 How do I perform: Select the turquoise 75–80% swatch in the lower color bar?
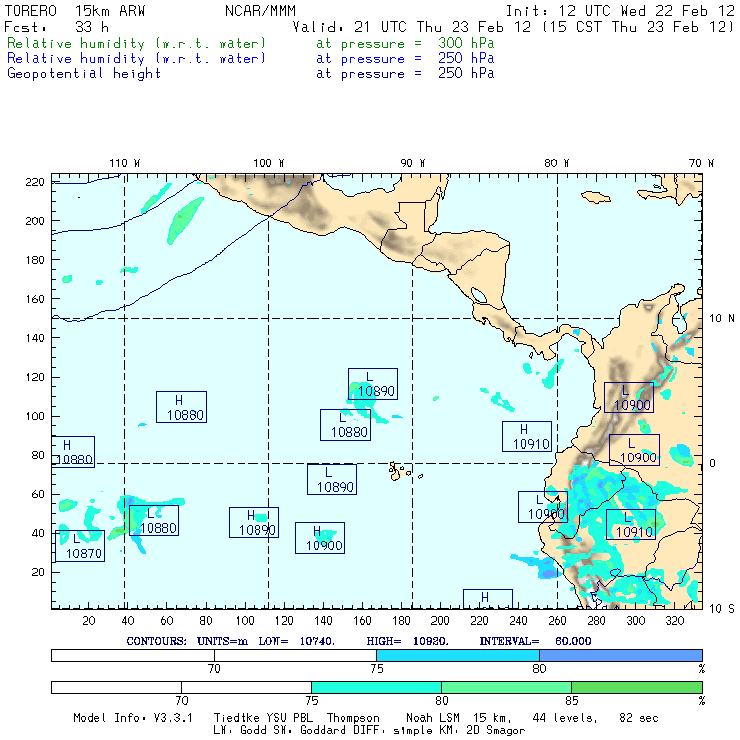tap(376, 687)
